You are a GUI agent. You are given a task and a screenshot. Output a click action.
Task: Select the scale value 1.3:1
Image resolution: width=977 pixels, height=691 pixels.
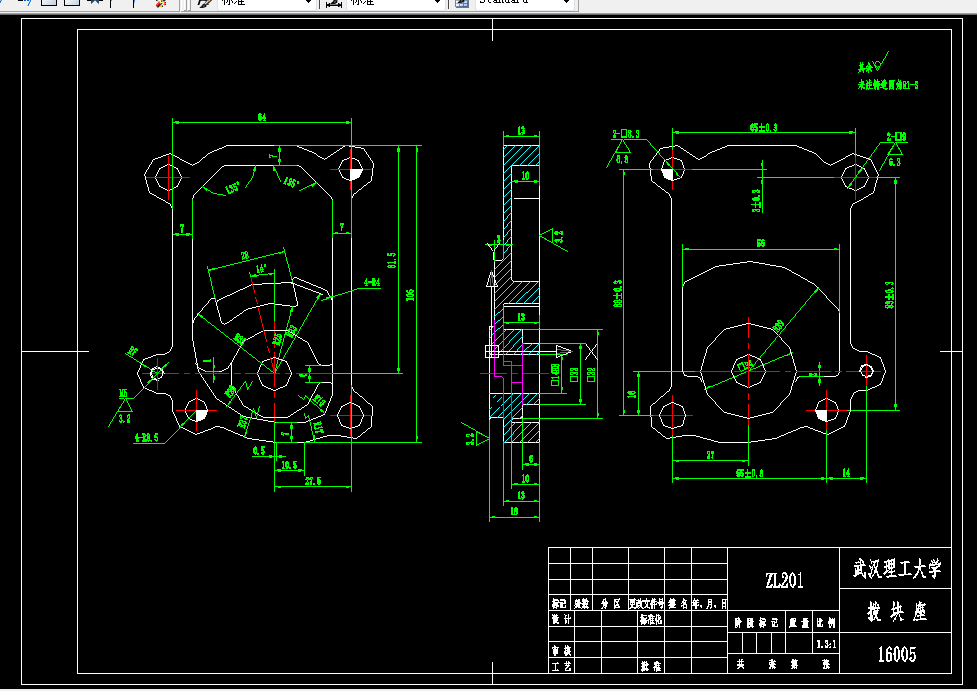tap(826, 644)
